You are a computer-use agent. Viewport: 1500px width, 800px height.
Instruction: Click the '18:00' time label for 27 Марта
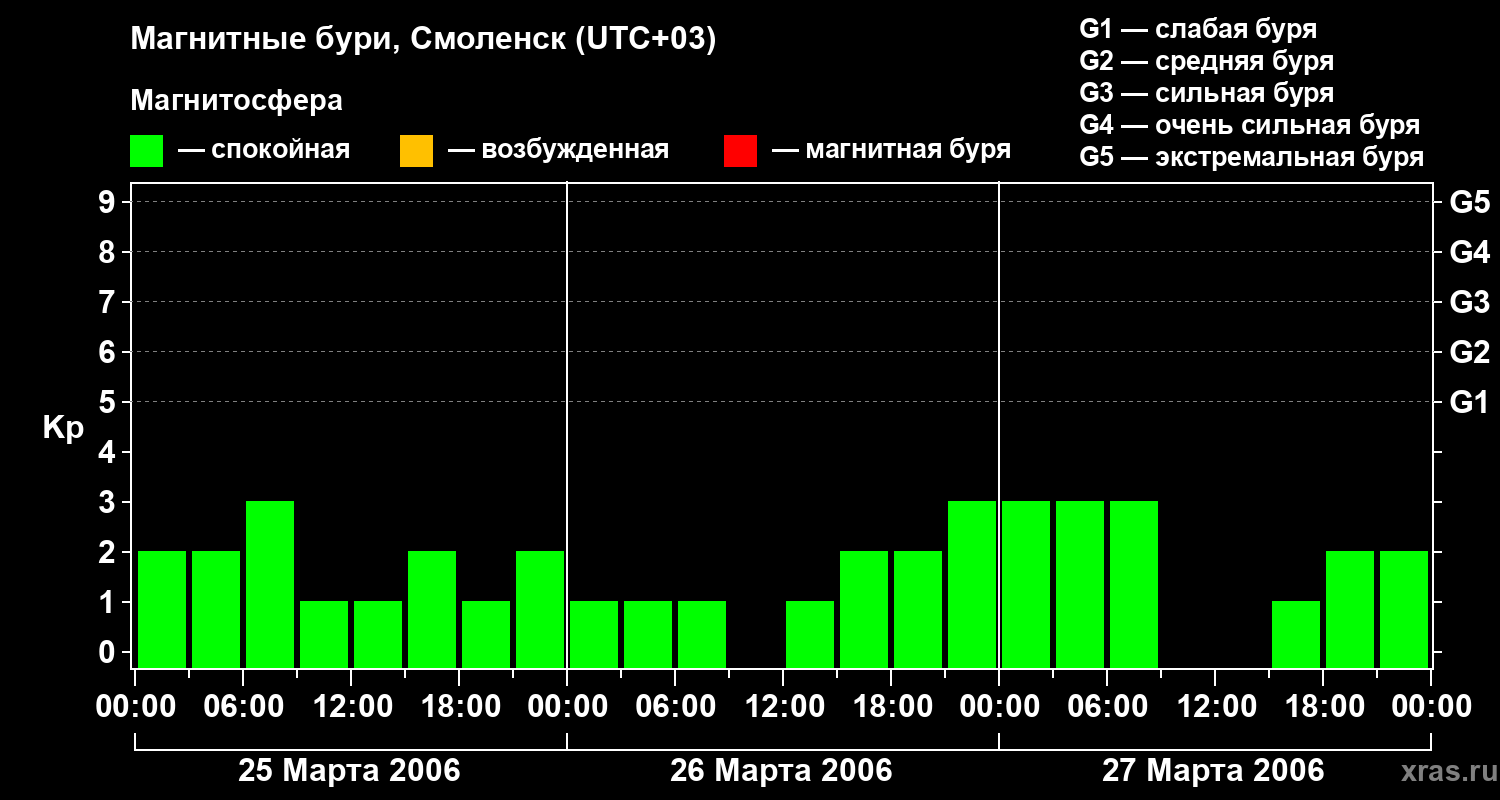pos(1323,707)
